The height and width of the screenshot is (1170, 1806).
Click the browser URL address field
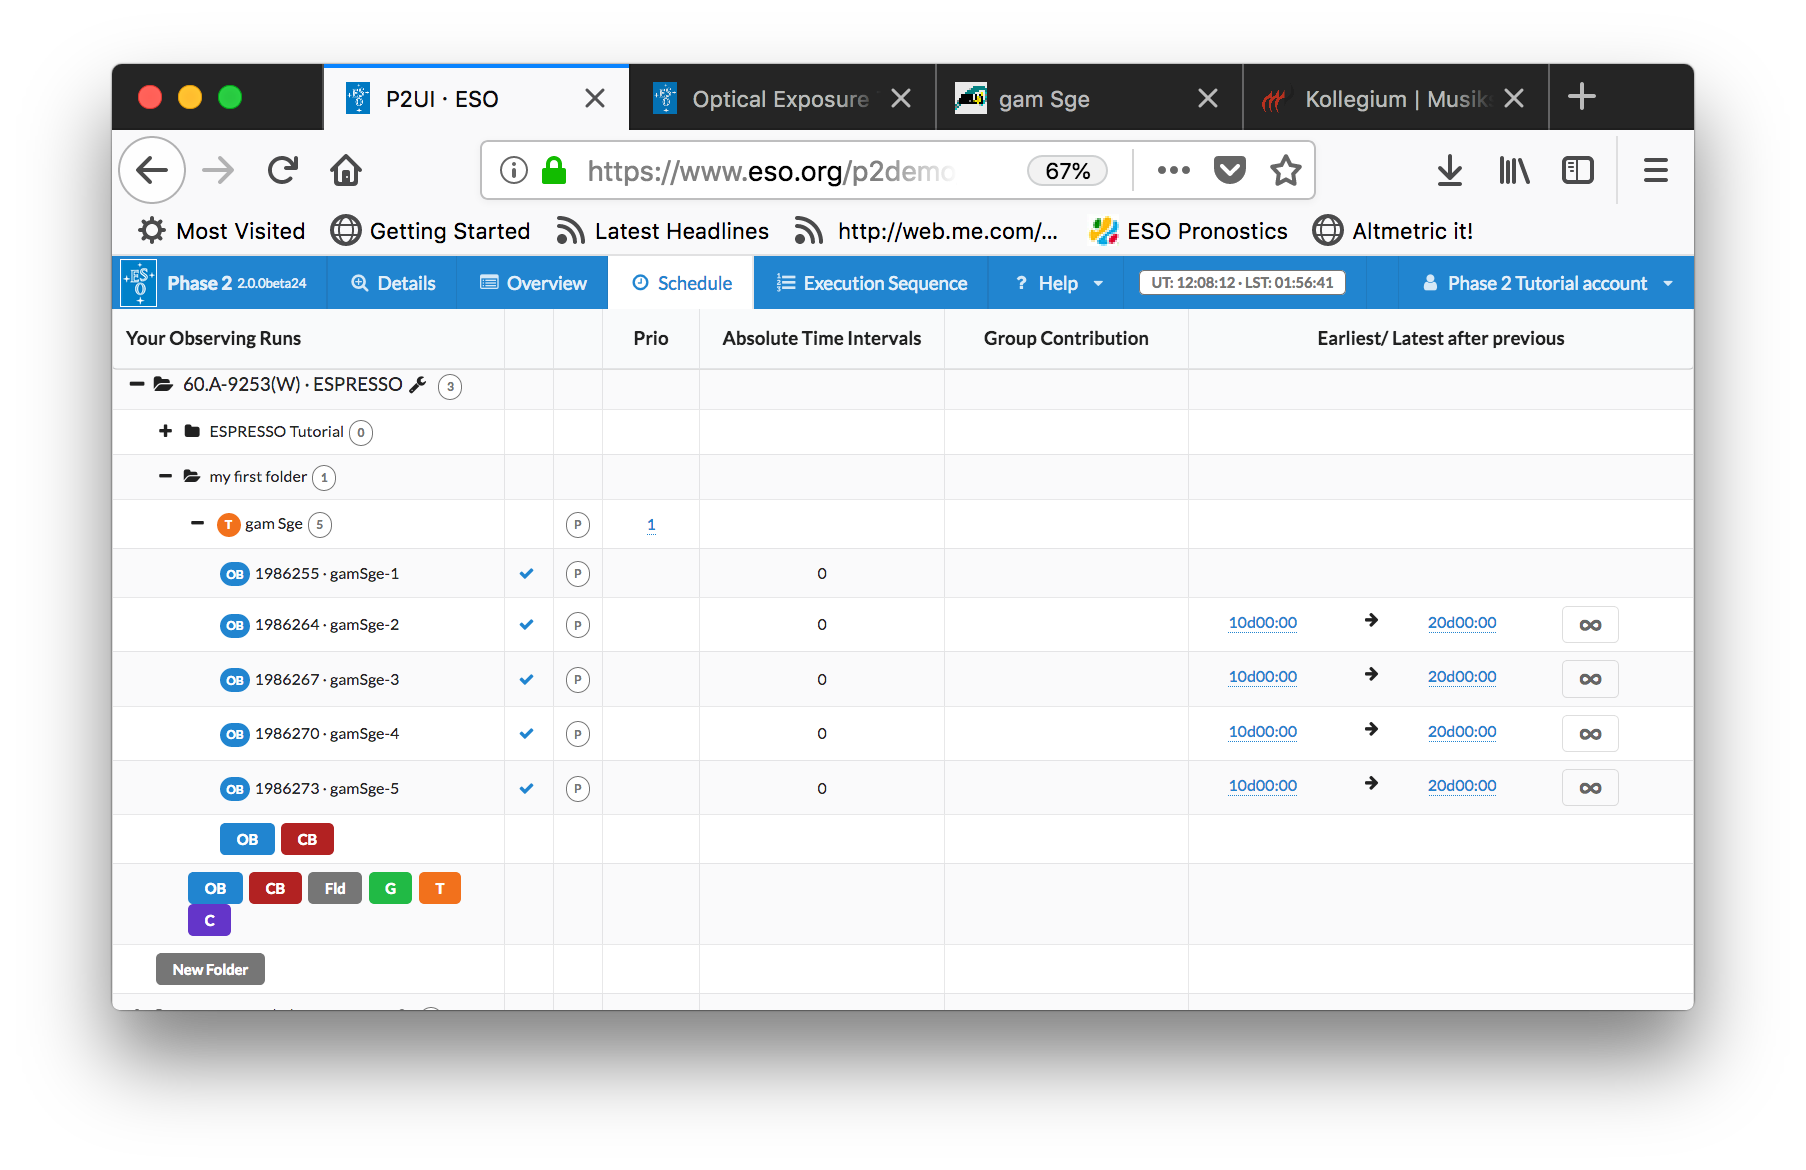(x=770, y=171)
